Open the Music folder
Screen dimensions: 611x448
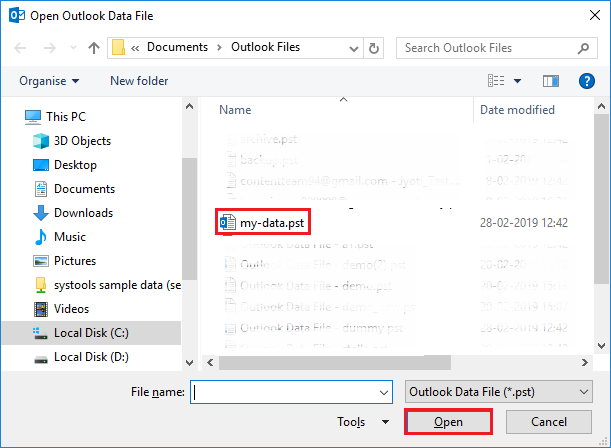[x=70, y=237]
